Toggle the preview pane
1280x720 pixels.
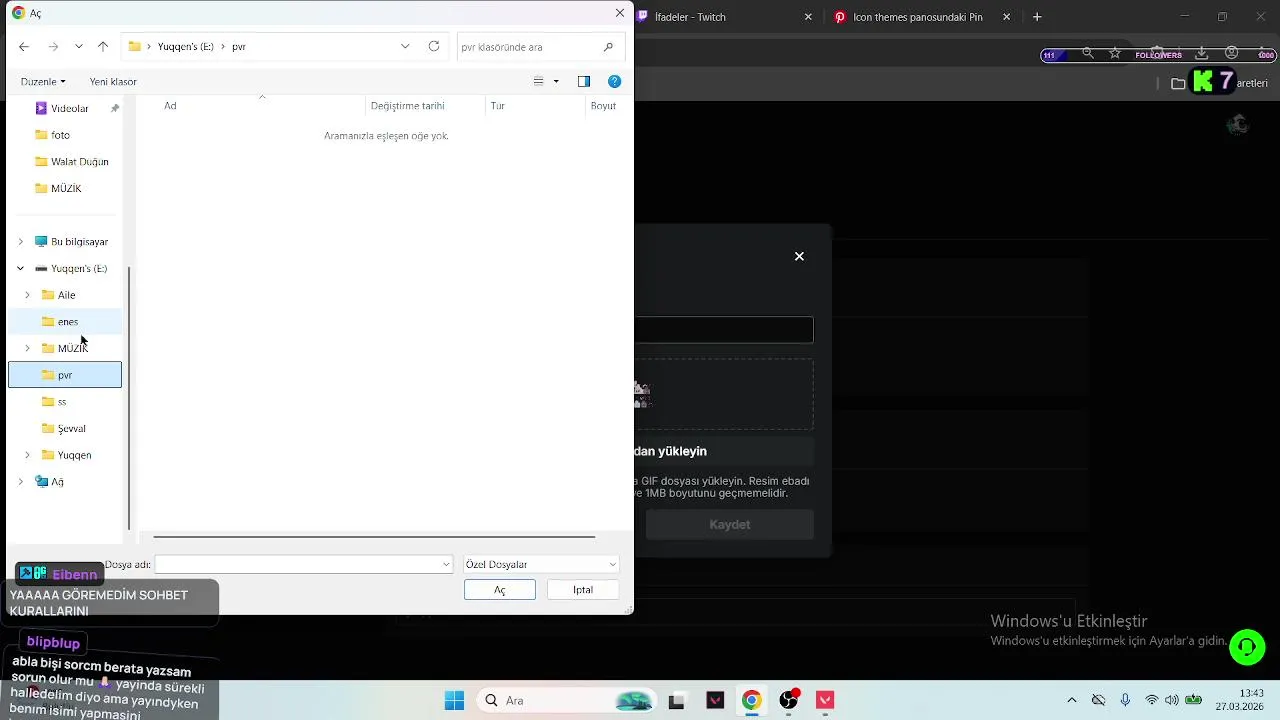tap(584, 82)
